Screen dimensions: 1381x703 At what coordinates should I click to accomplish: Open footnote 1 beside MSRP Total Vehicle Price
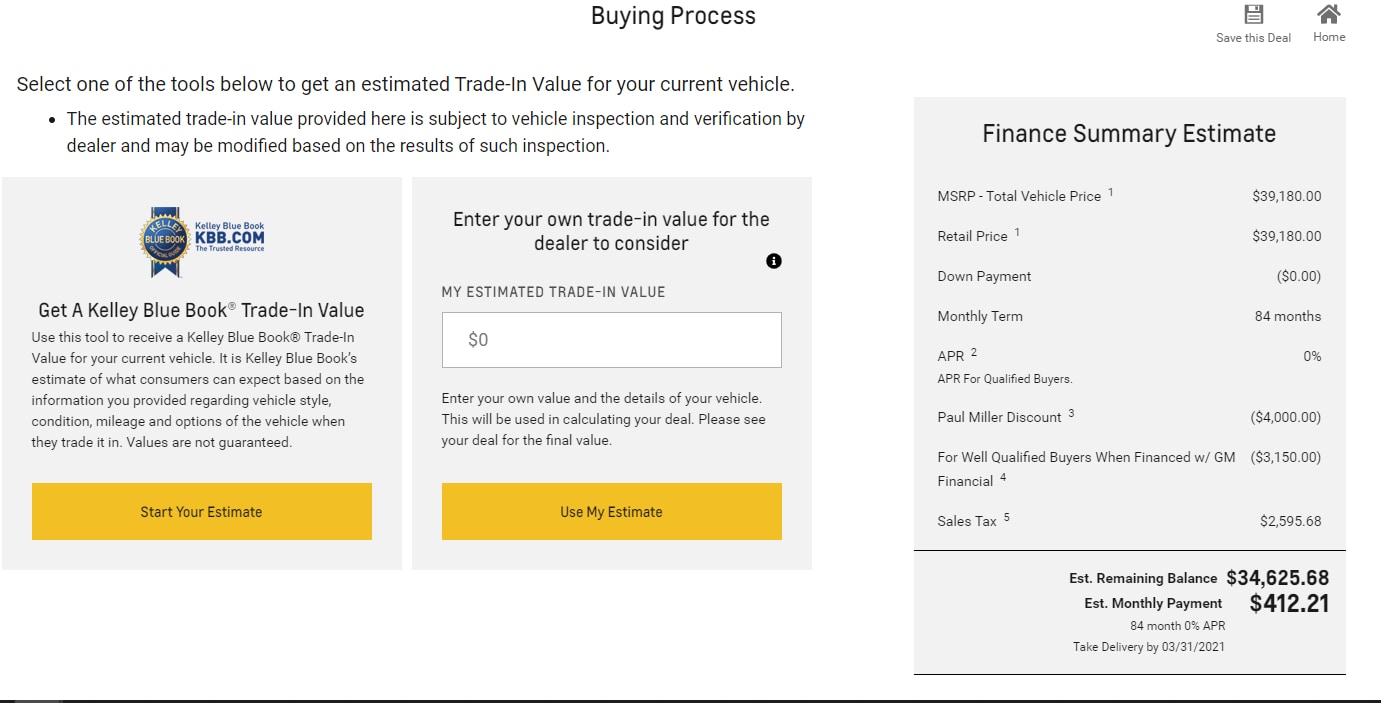click(1110, 192)
